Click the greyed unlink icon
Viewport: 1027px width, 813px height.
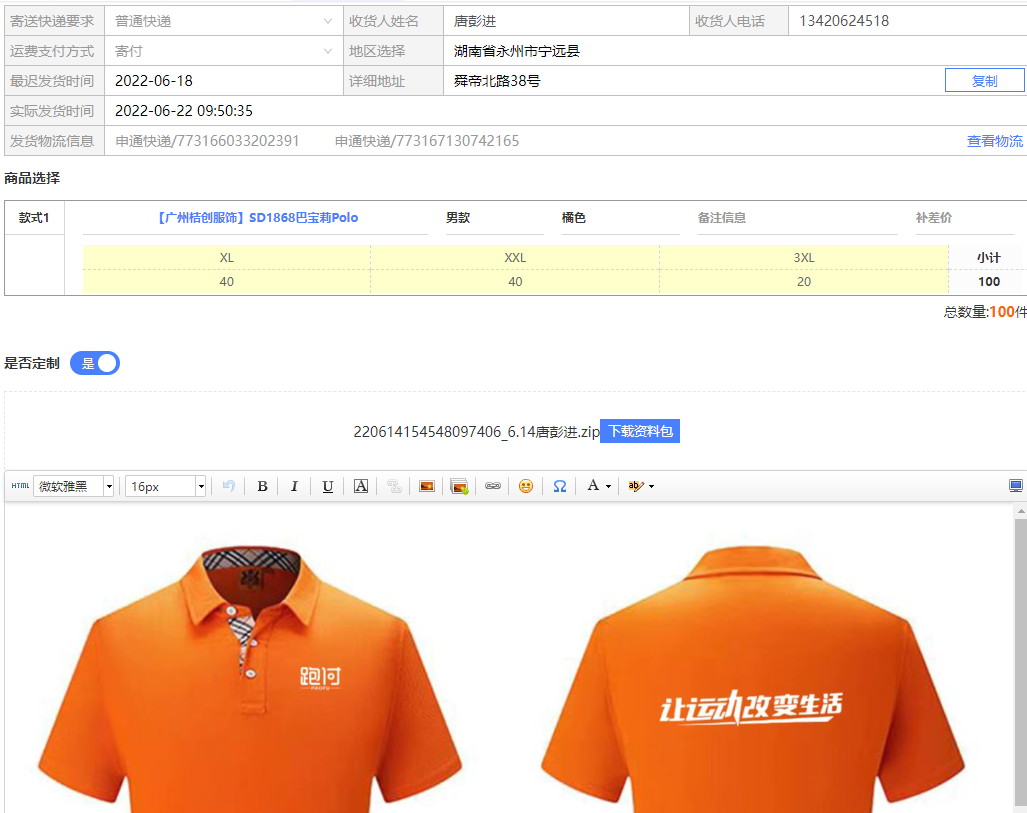(394, 486)
